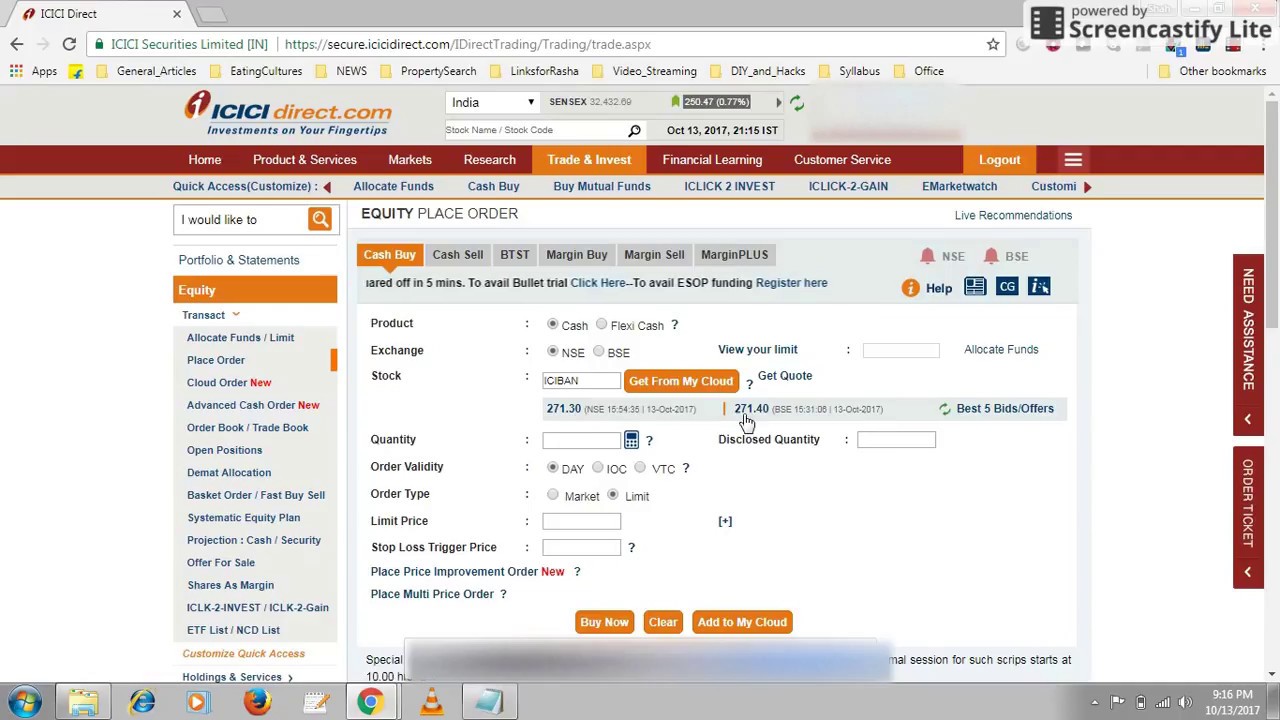The height and width of the screenshot is (720, 1280).
Task: Click the orange Help info icon
Action: point(910,288)
